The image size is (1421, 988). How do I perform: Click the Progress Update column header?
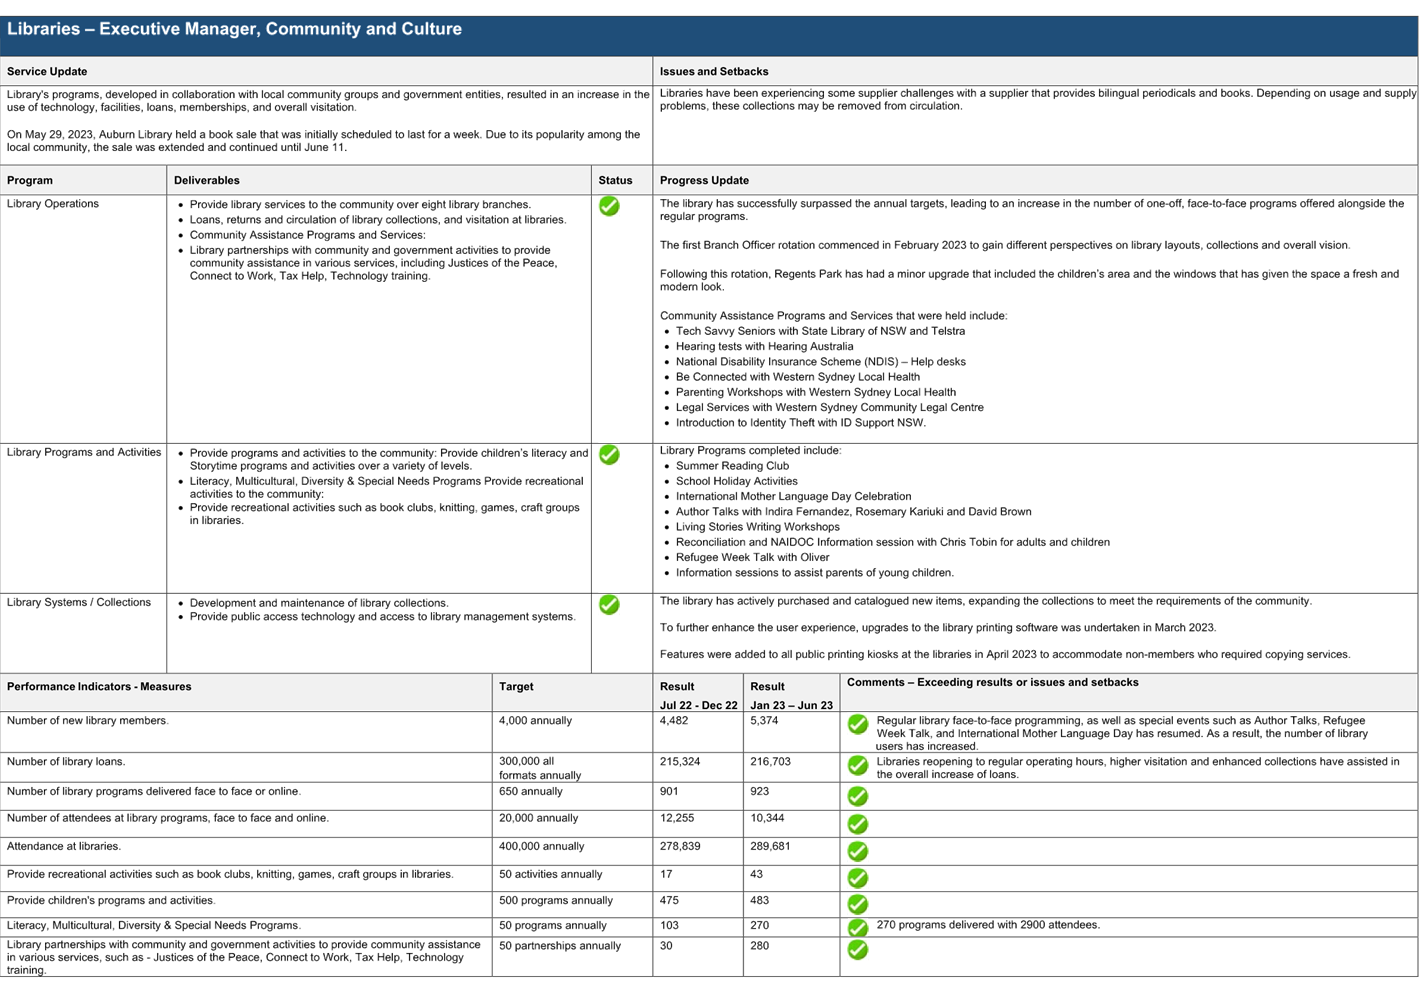pyautogui.click(x=704, y=181)
